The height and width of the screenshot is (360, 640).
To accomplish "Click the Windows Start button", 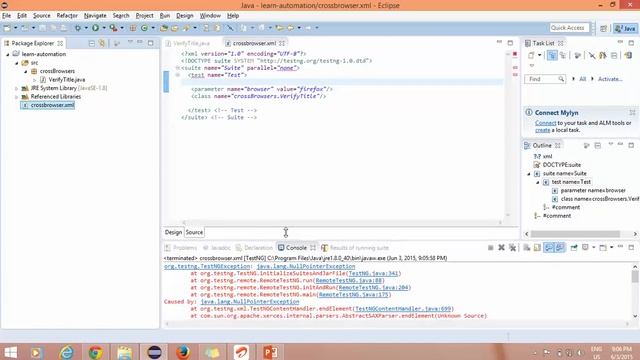I will pyautogui.click(x=10, y=352).
